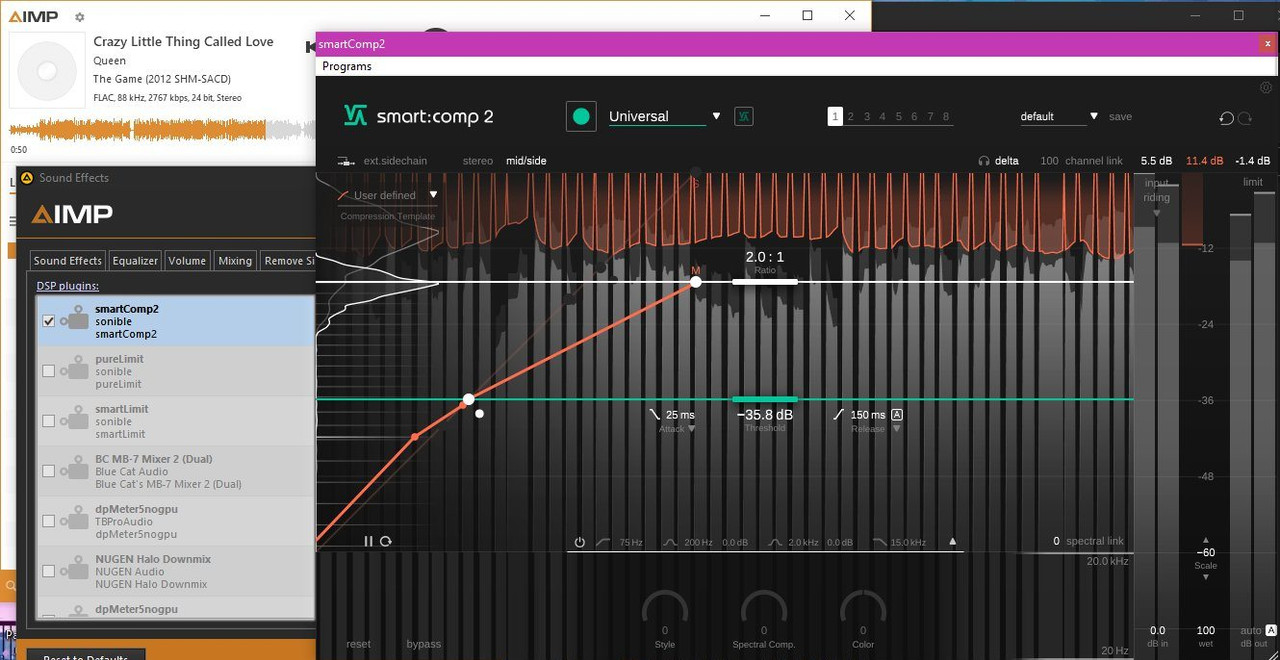This screenshot has width=1280, height=660.
Task: Enable the pureLimit plugin checkbox
Action: coord(49,371)
